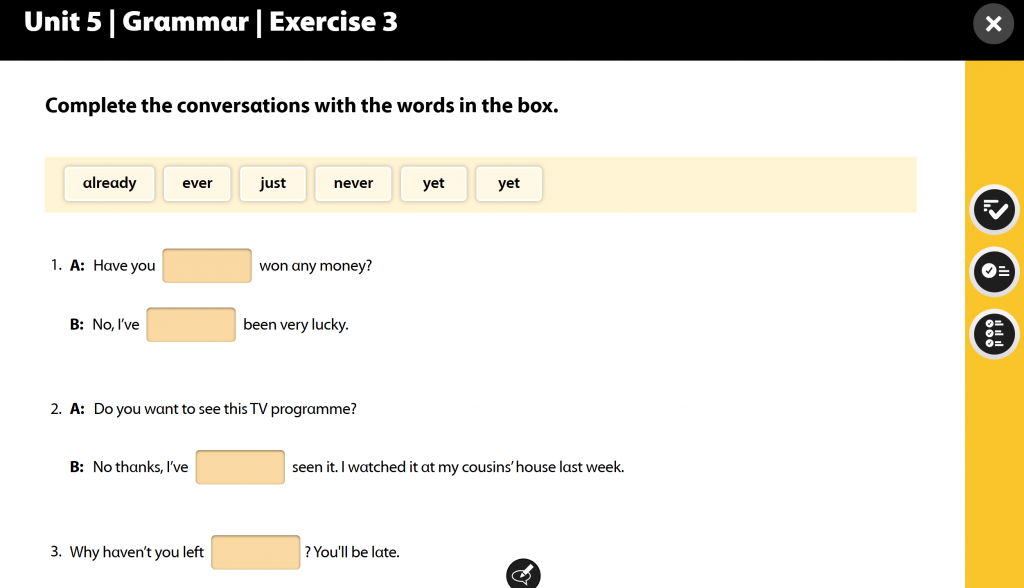1024x588 pixels.
Task: Close the exercise with the X button
Action: point(993,24)
